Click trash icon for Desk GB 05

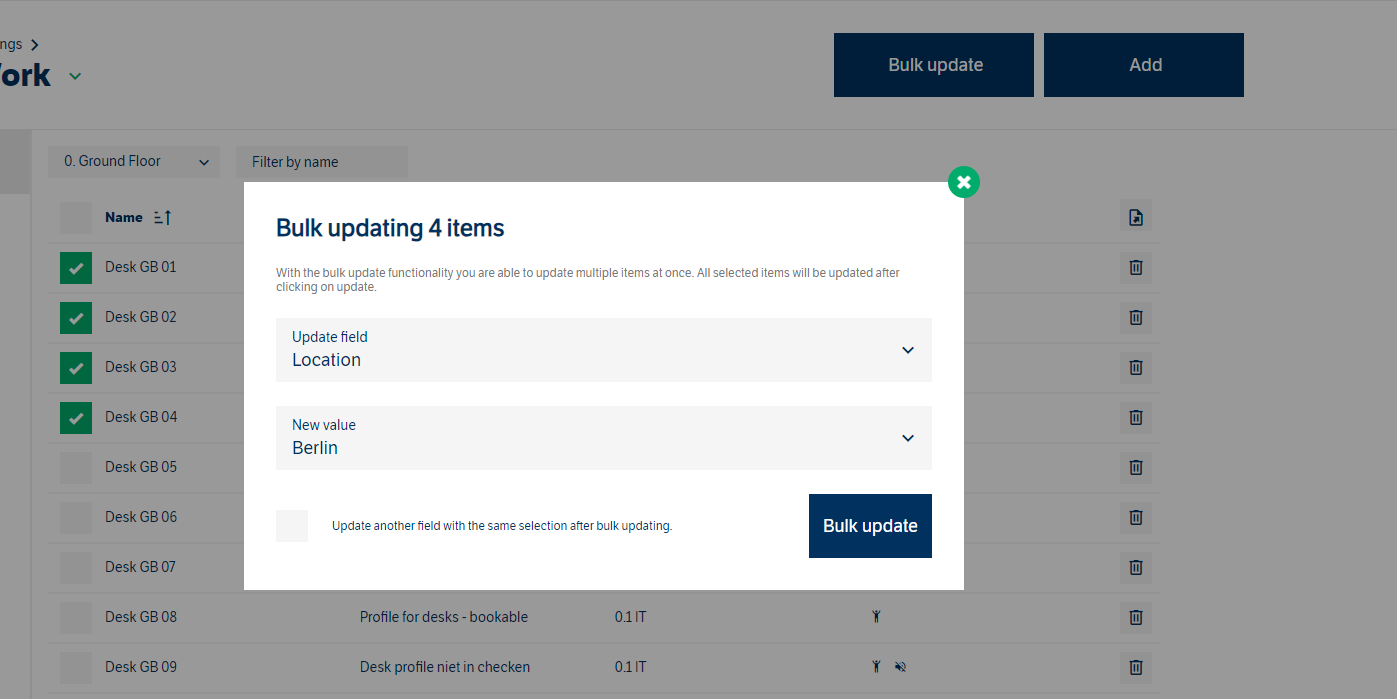[1136, 467]
